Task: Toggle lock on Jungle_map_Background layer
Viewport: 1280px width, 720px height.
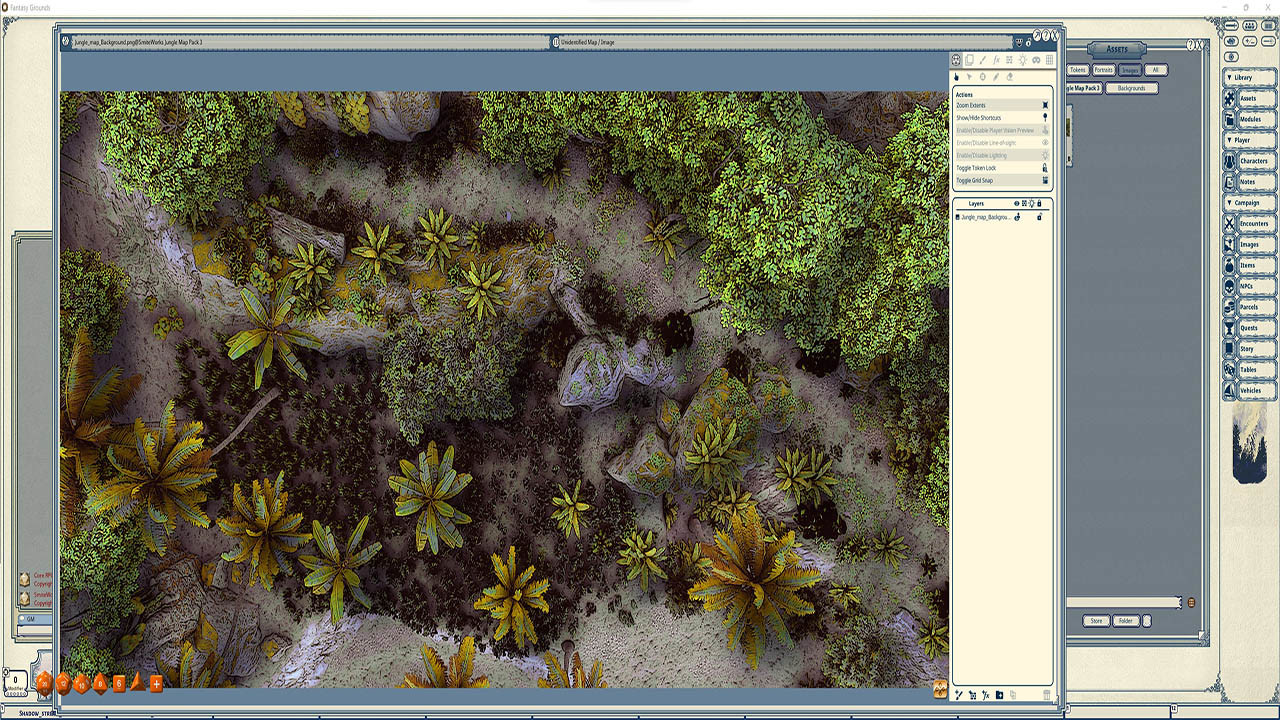Action: [1039, 217]
